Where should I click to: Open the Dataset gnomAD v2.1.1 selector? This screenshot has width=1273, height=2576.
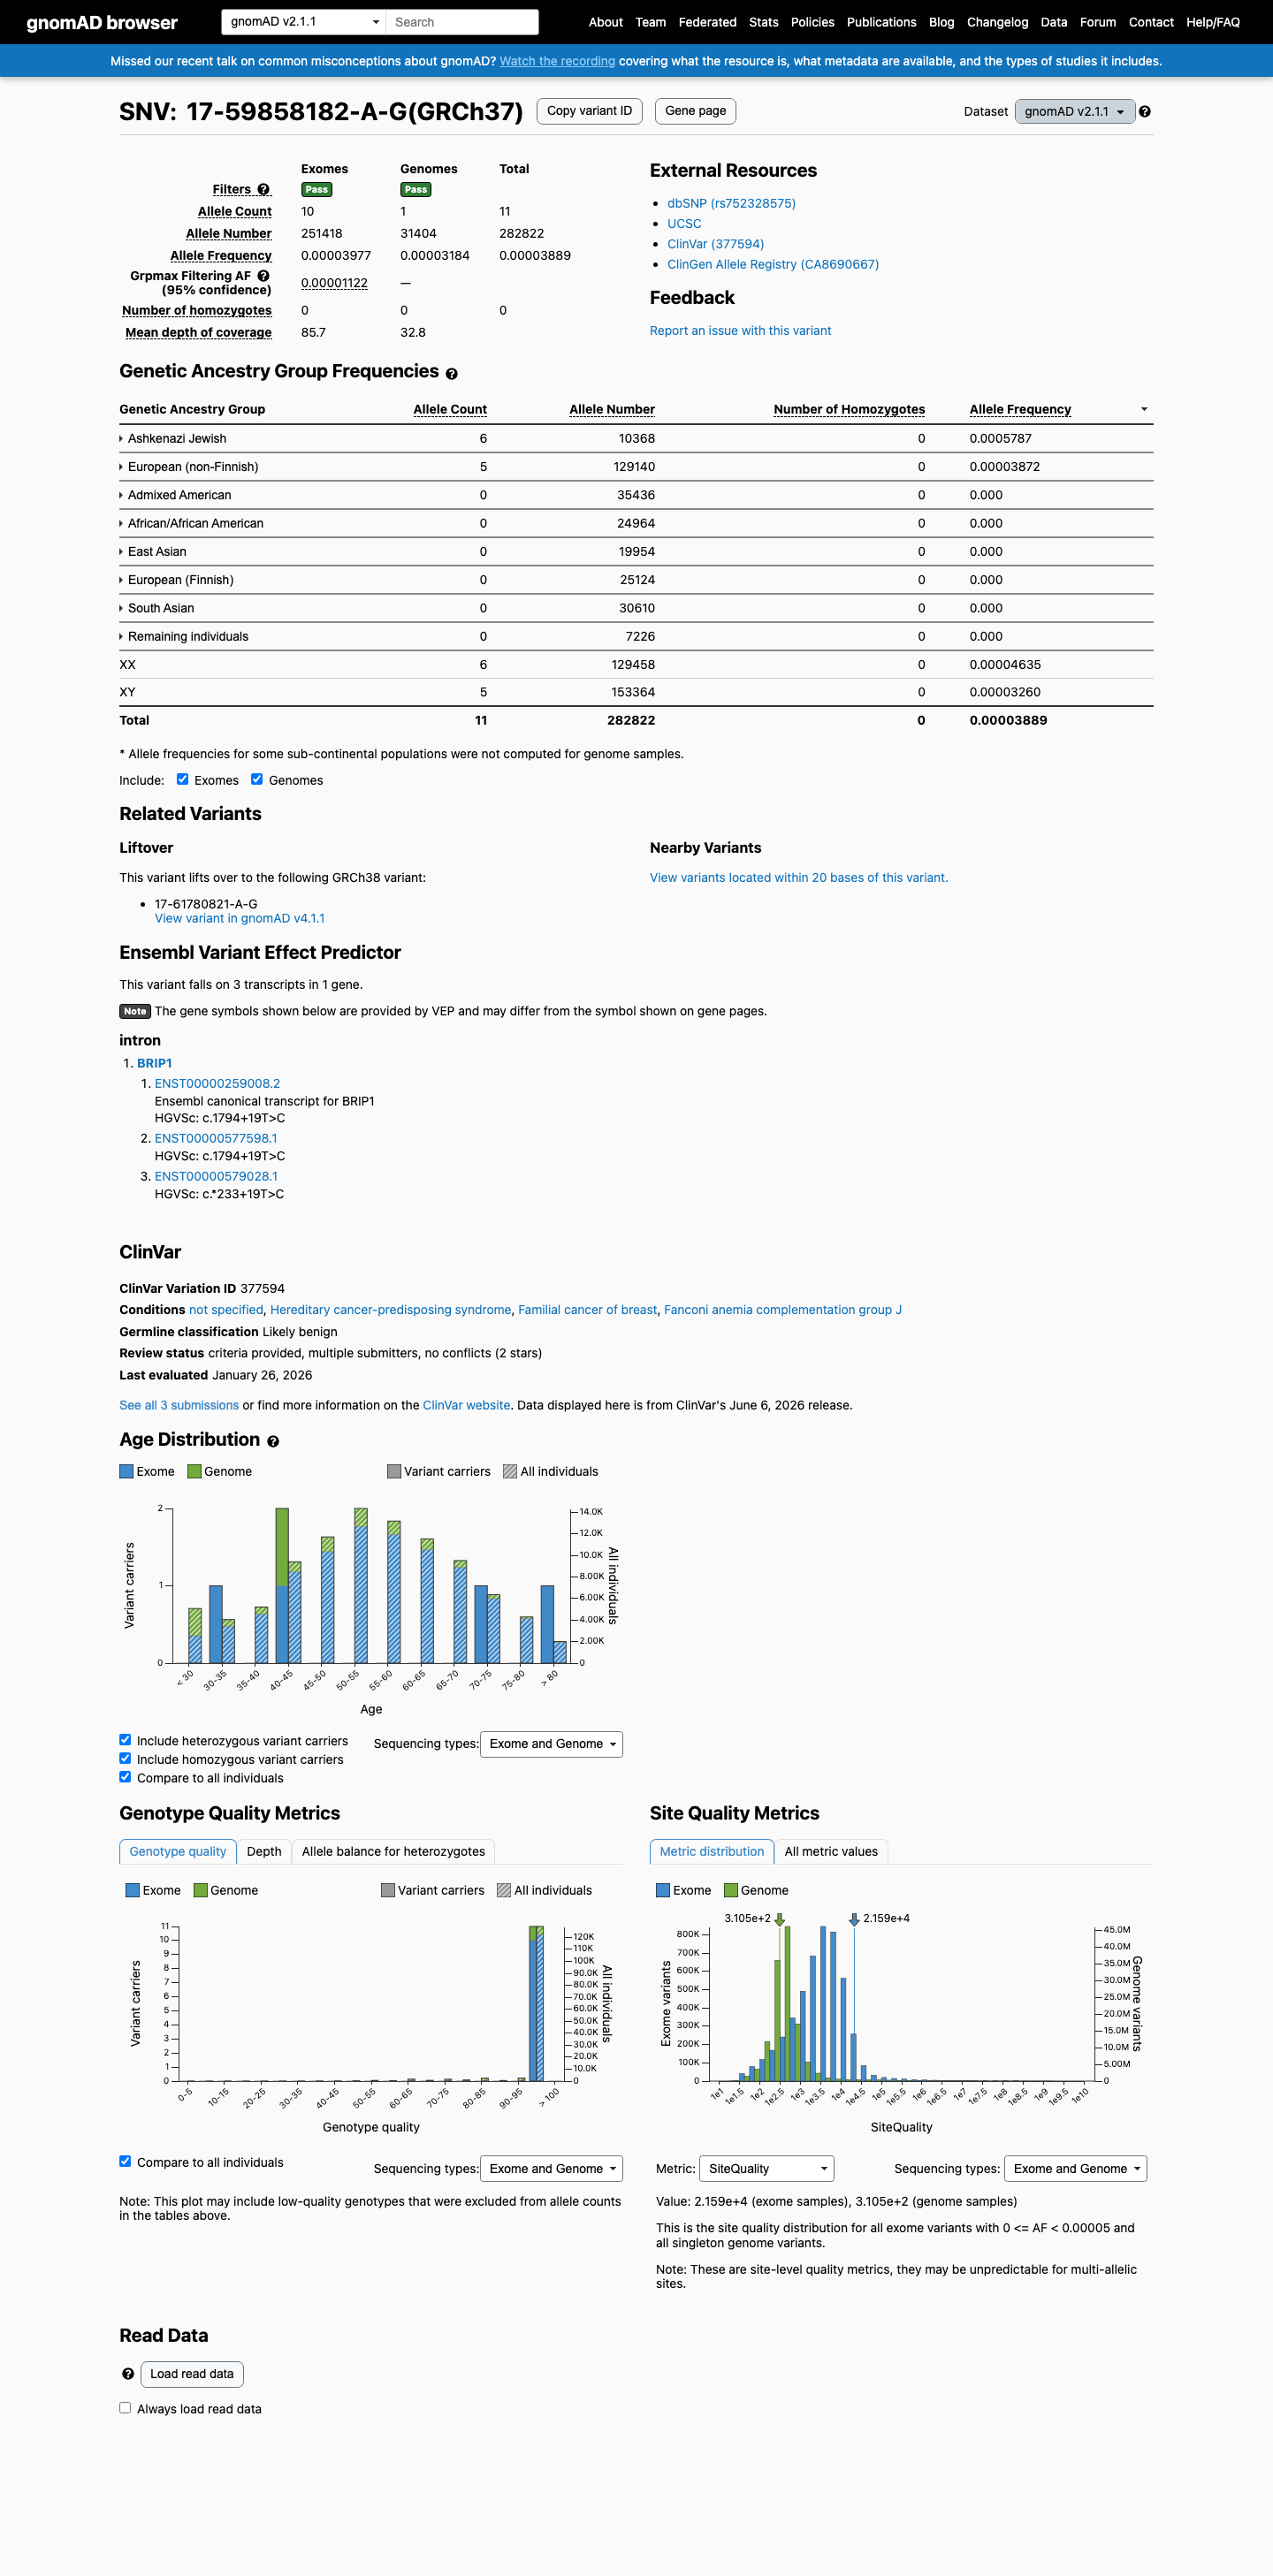pyautogui.click(x=1075, y=111)
